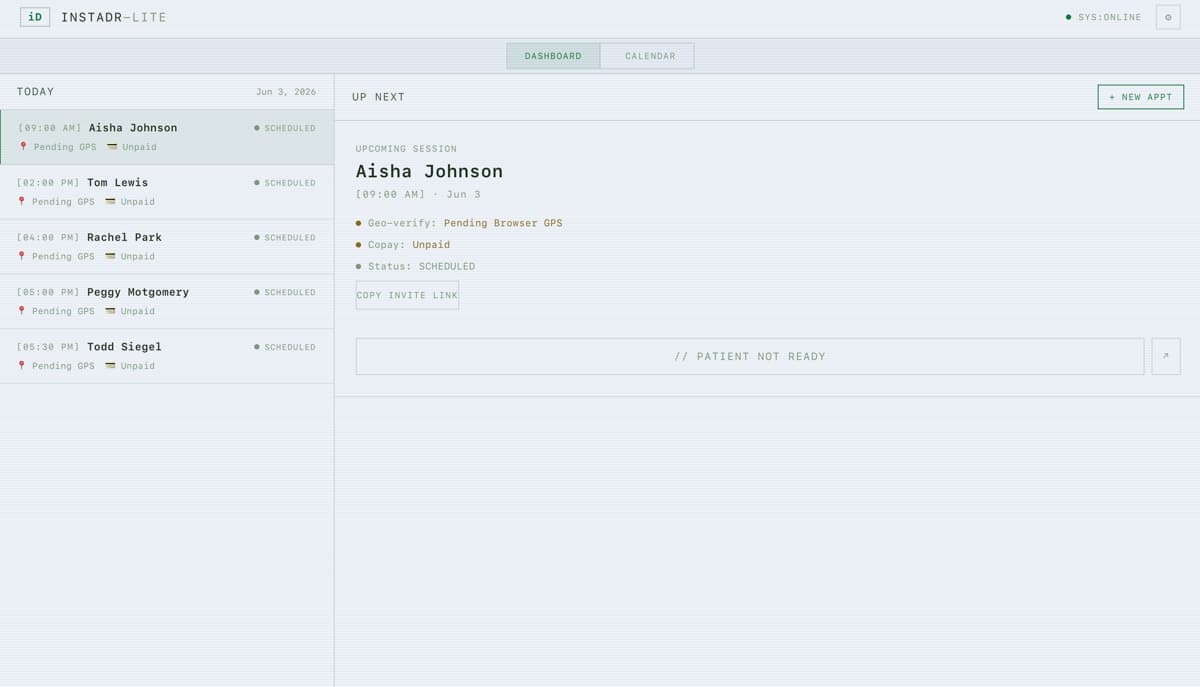Click the pin icon in Tom Lewis's row
This screenshot has height=687, width=1200.
pyautogui.click(x=22, y=202)
